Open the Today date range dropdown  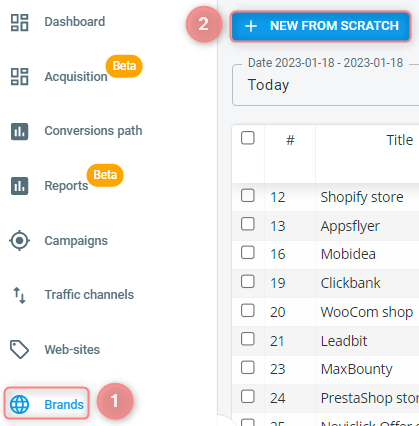(325, 85)
